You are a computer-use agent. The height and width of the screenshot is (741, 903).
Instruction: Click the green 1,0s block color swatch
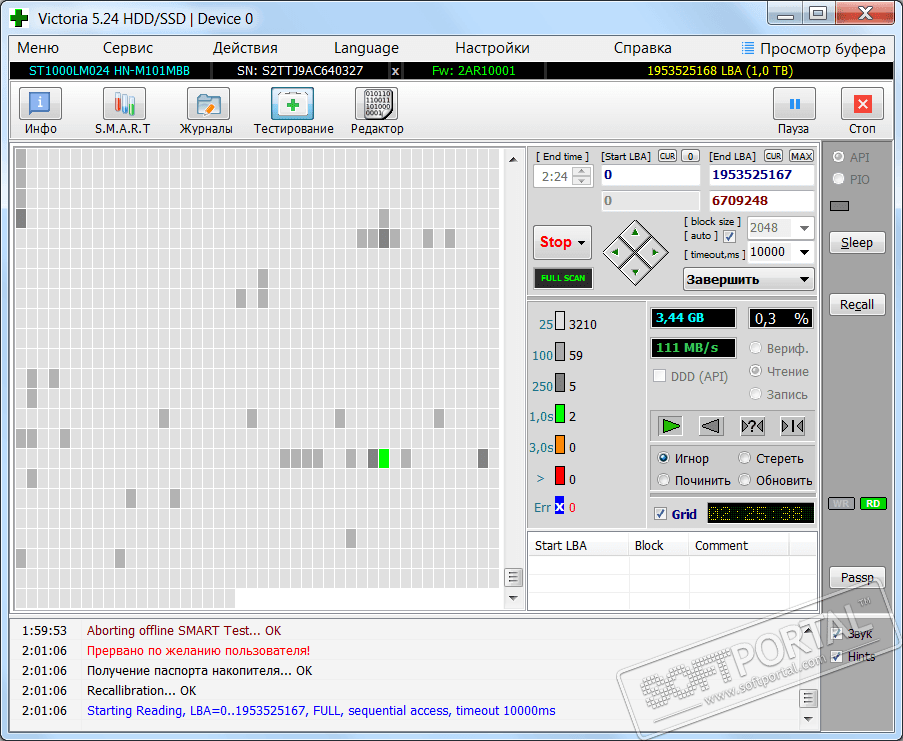coord(560,413)
